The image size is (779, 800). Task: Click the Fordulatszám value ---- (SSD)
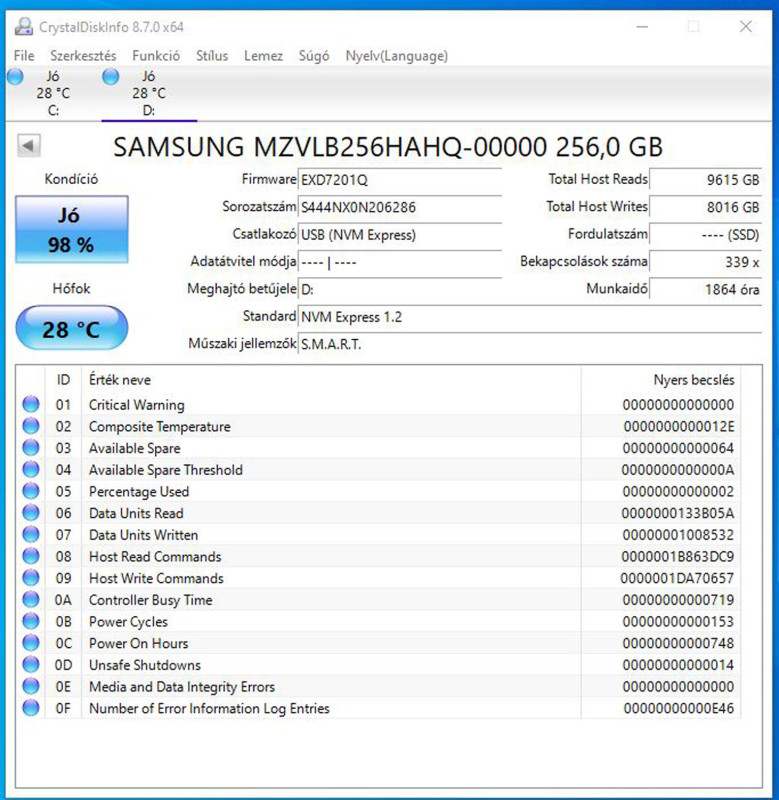[706, 235]
